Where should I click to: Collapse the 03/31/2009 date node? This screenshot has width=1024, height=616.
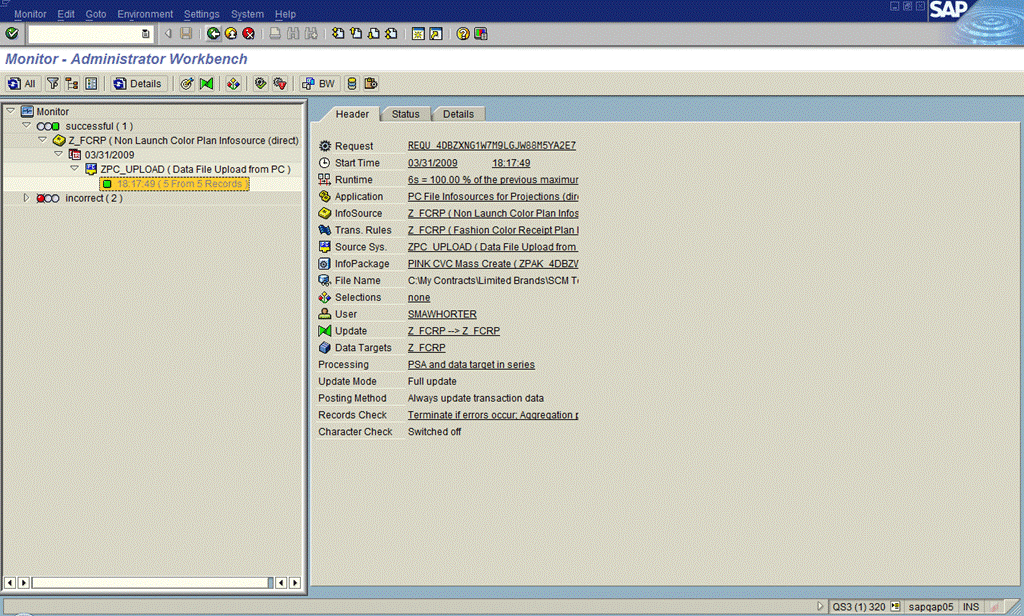(x=58, y=154)
